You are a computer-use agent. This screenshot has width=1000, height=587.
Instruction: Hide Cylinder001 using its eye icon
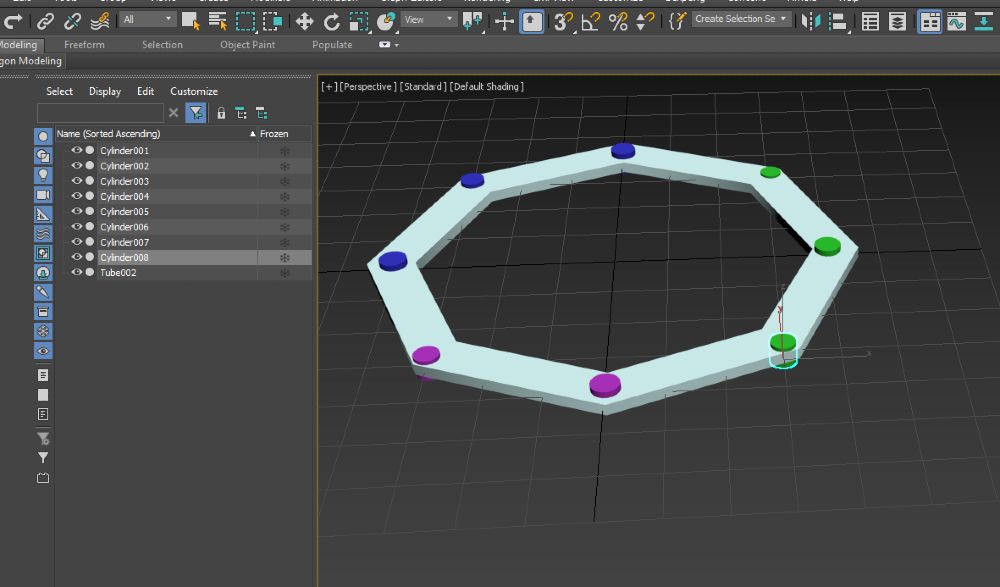click(x=77, y=151)
